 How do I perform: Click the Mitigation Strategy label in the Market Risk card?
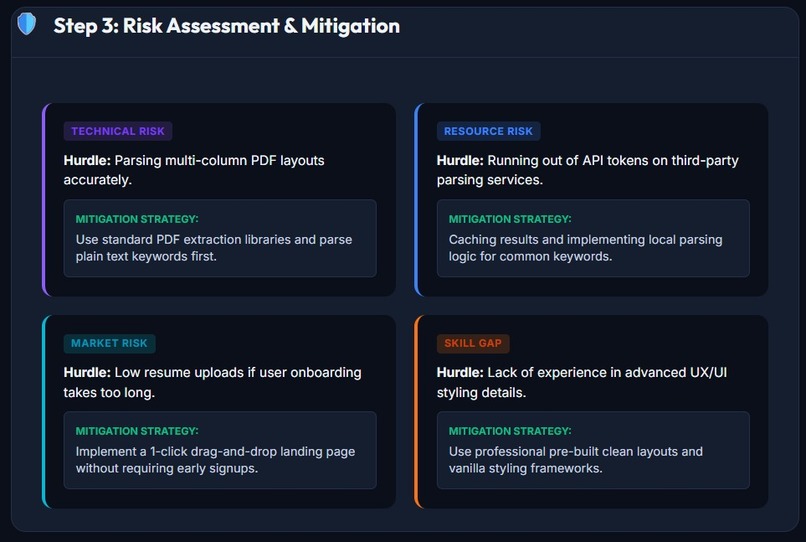click(137, 431)
